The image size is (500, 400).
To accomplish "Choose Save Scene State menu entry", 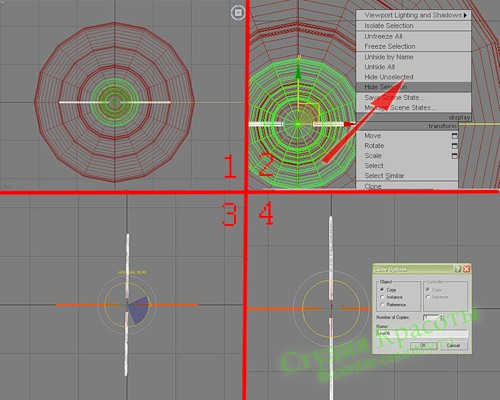I will (414, 98).
